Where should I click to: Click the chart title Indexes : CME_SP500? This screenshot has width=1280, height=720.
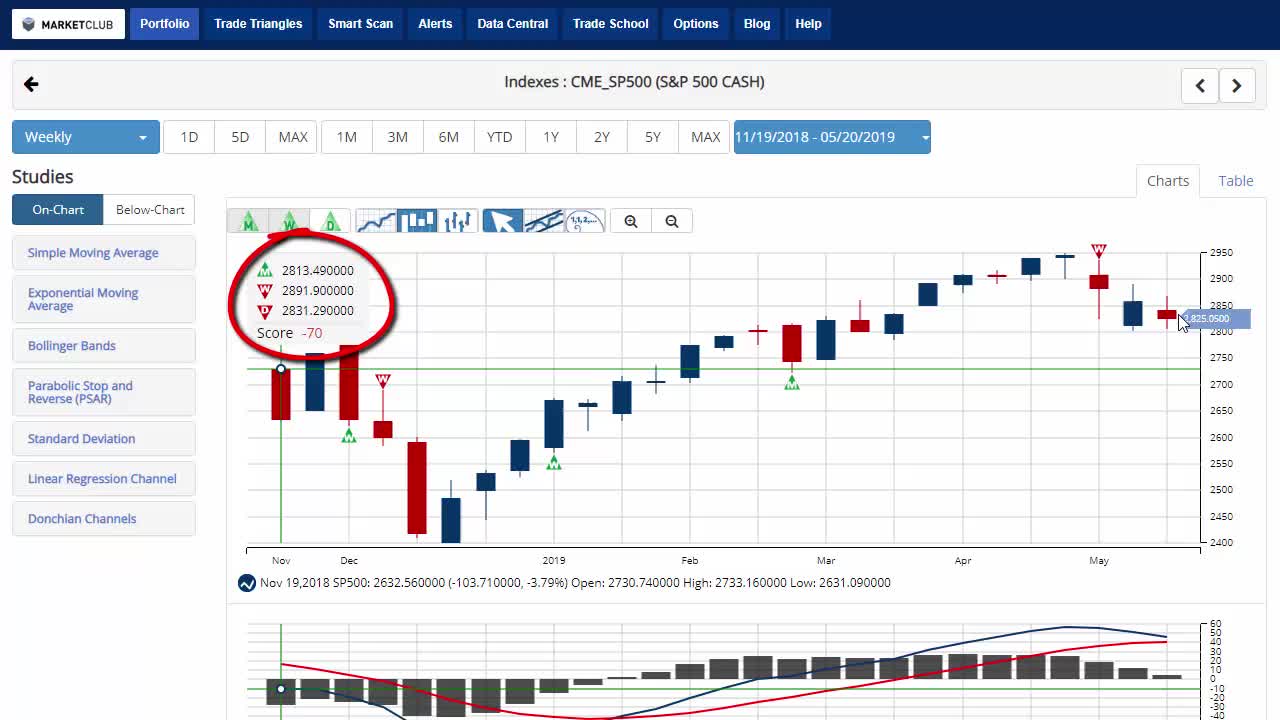(x=634, y=82)
